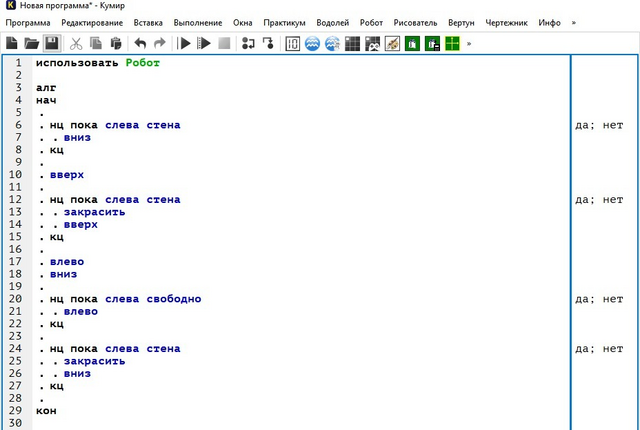Viewport: 640px width, 430px height.
Task: Open the Робот menu
Action: 371,23
